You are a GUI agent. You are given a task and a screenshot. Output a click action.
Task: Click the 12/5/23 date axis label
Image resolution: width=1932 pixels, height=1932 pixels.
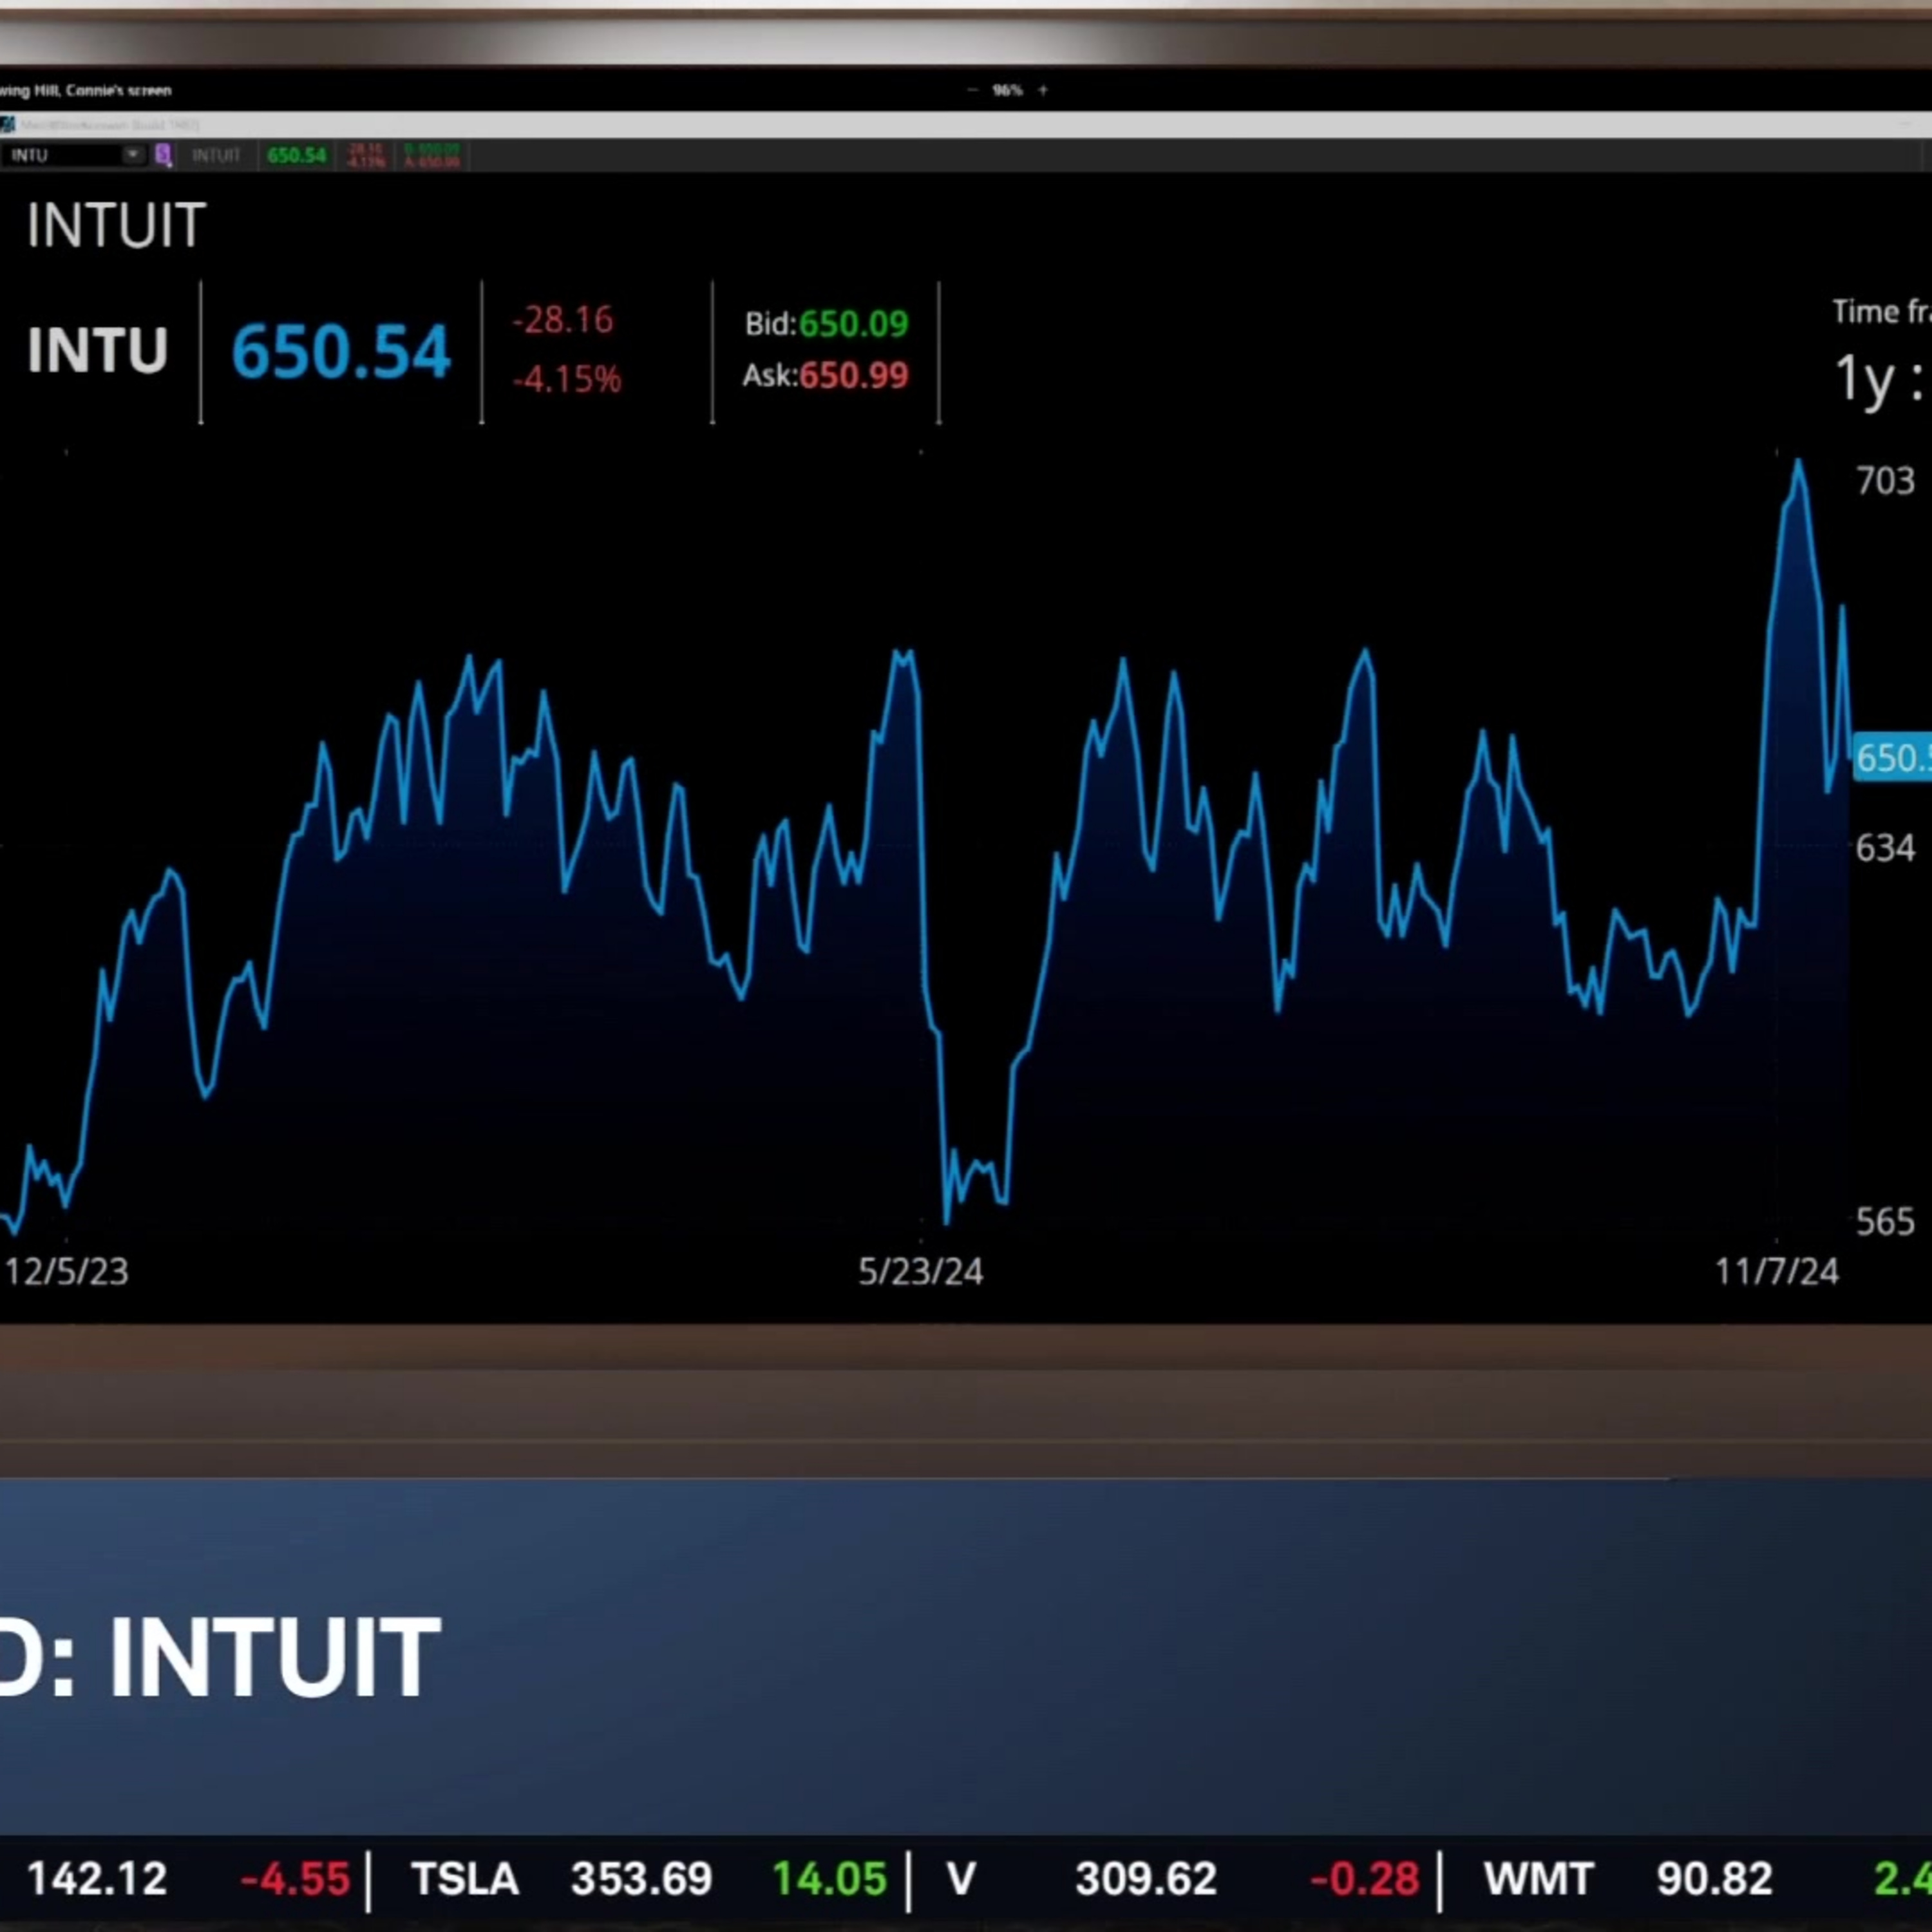click(67, 1272)
